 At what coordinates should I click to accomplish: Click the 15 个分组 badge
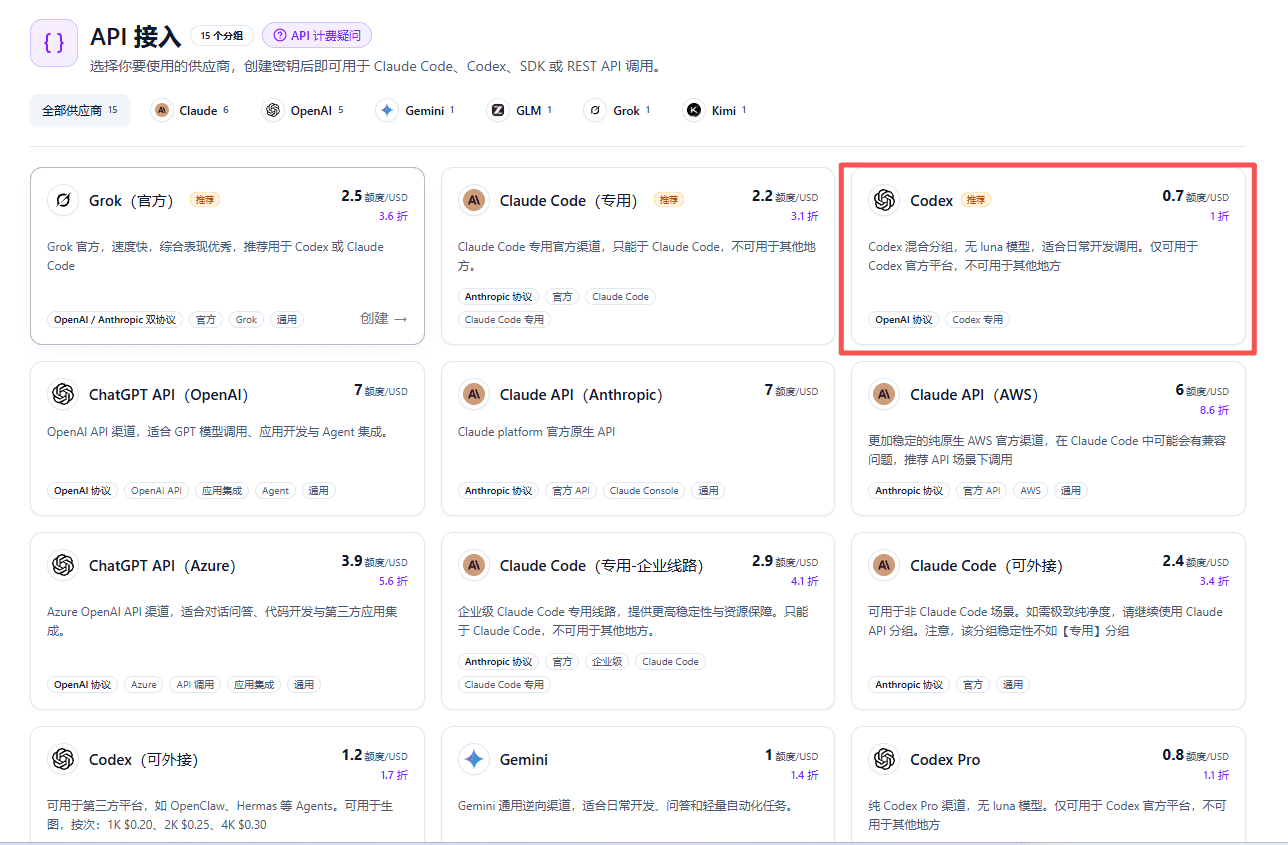222,36
